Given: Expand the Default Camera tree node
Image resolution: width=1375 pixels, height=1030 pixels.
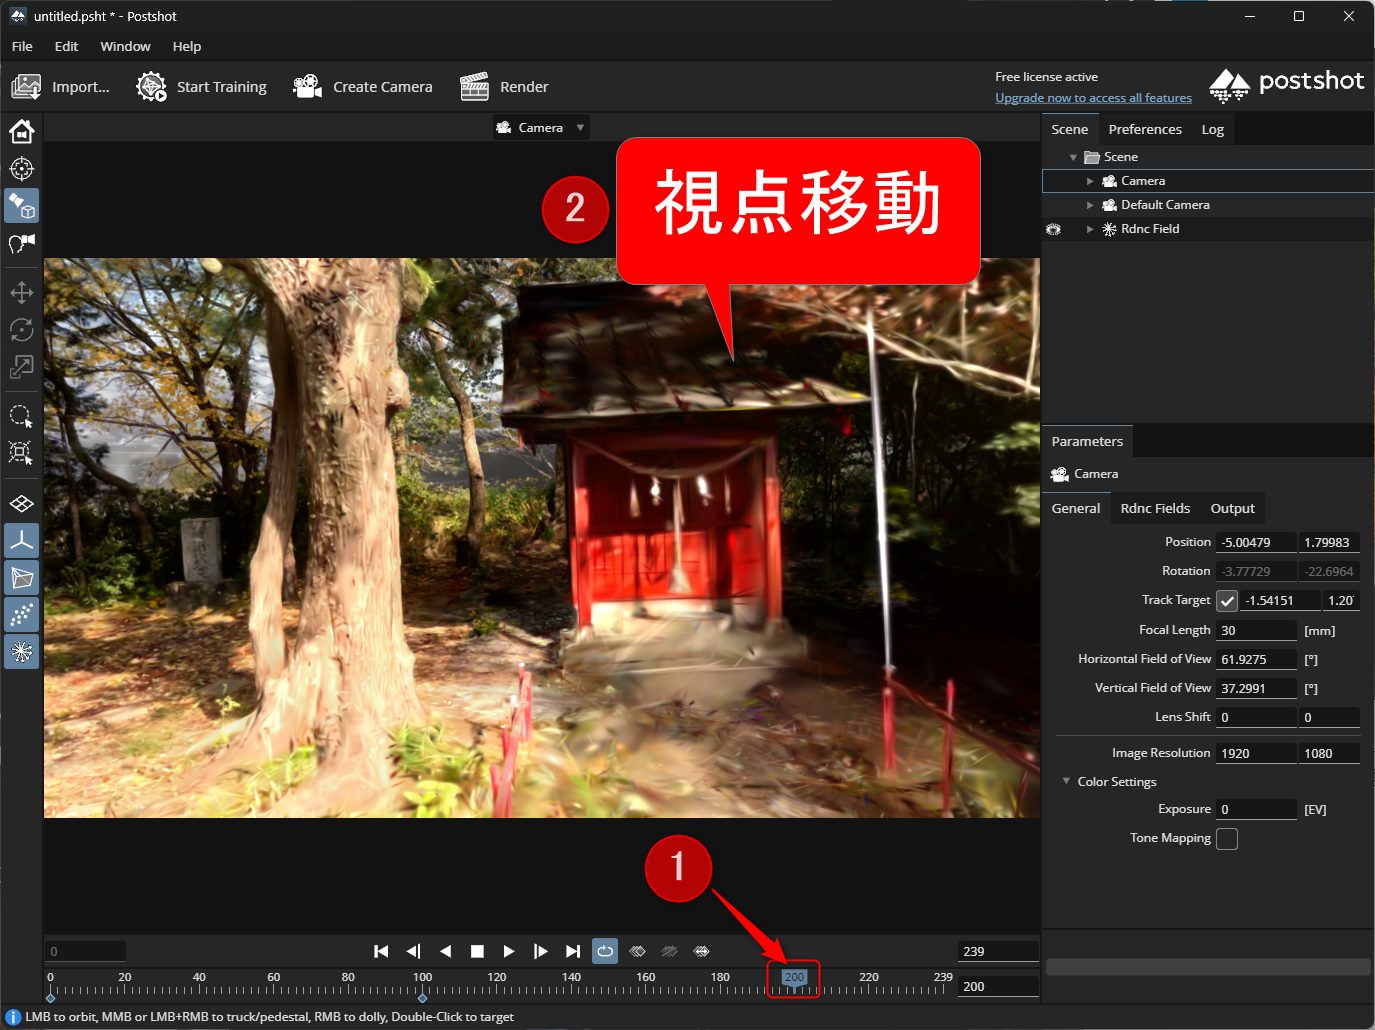Looking at the screenshot, I should [1090, 205].
